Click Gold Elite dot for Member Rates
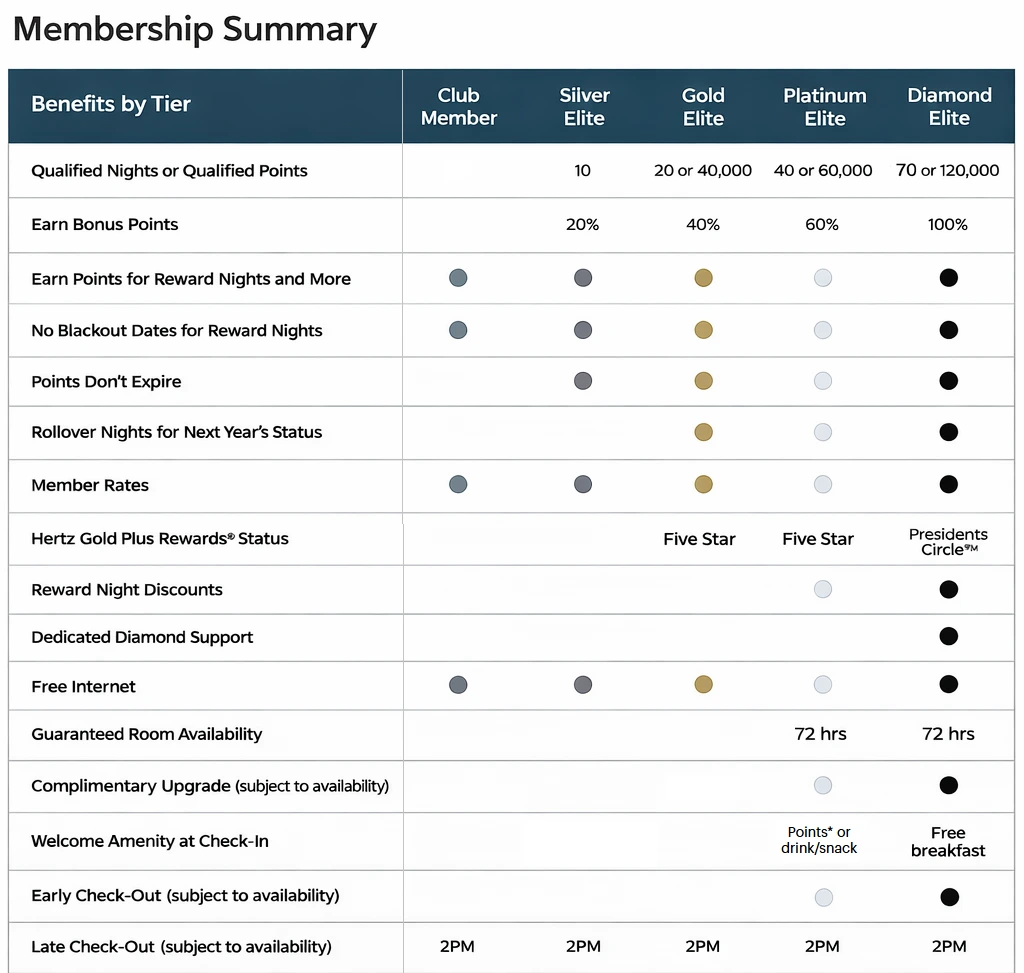This screenshot has height=973, width=1024. point(703,484)
